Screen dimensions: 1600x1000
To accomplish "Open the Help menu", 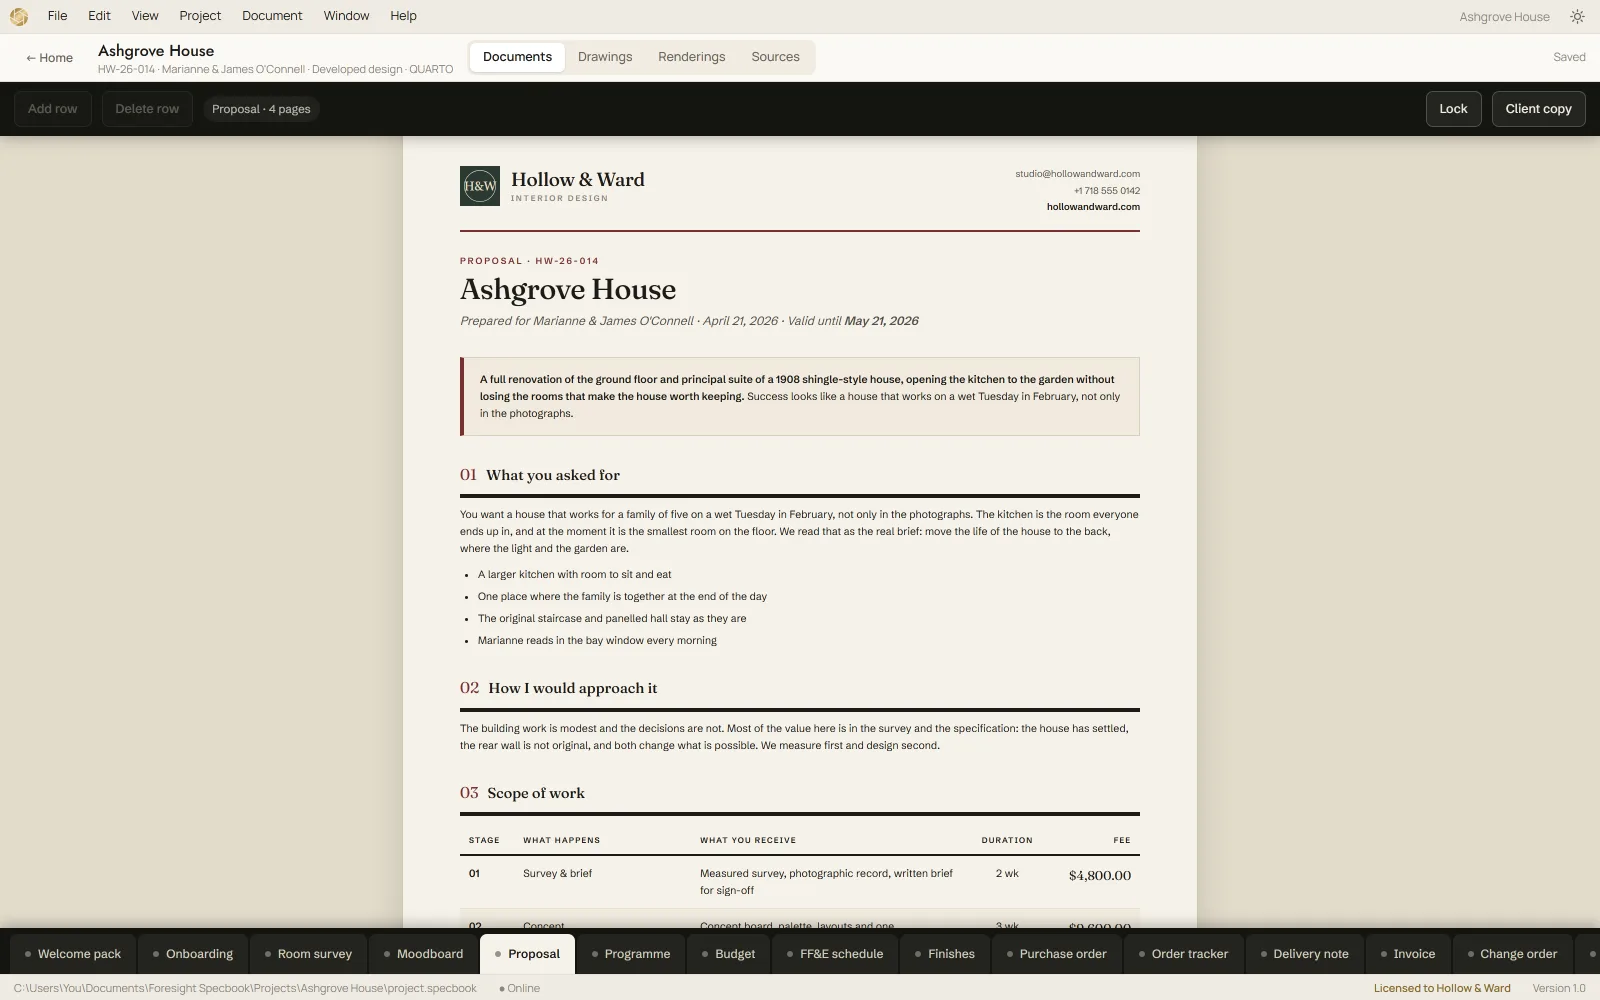I will 403,16.
